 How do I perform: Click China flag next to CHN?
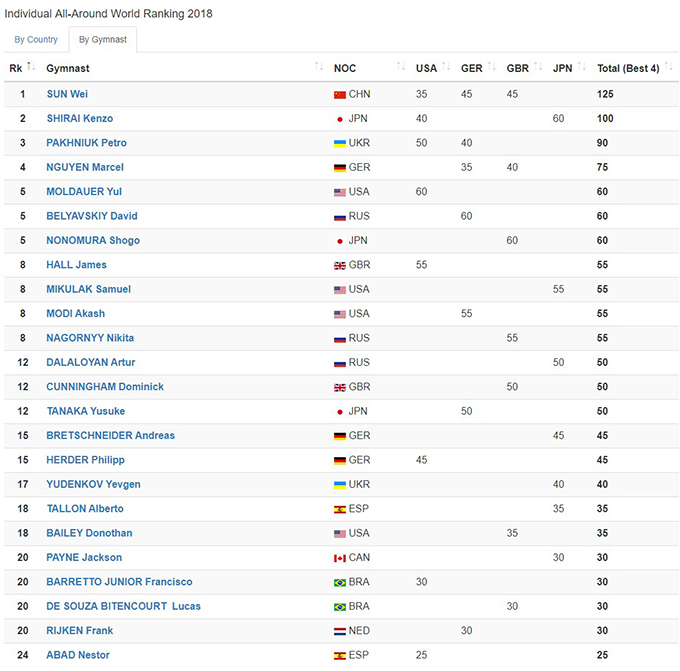(x=340, y=94)
